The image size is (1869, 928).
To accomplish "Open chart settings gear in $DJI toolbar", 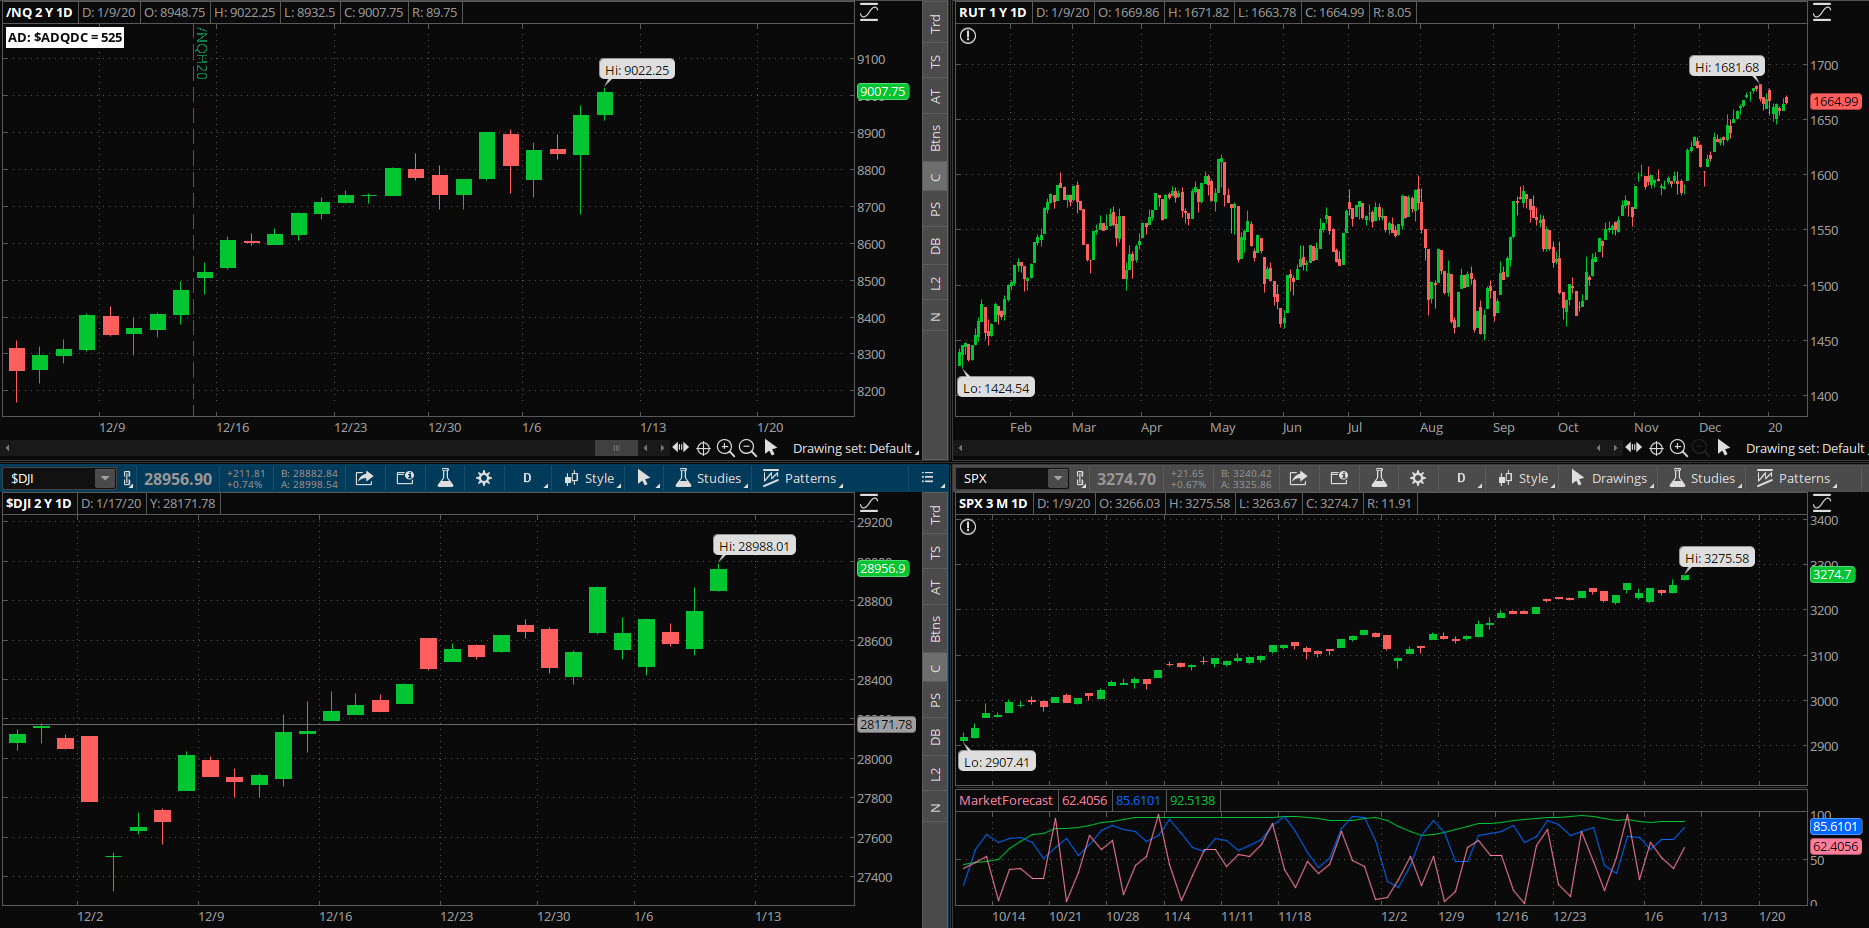I will pos(484,478).
